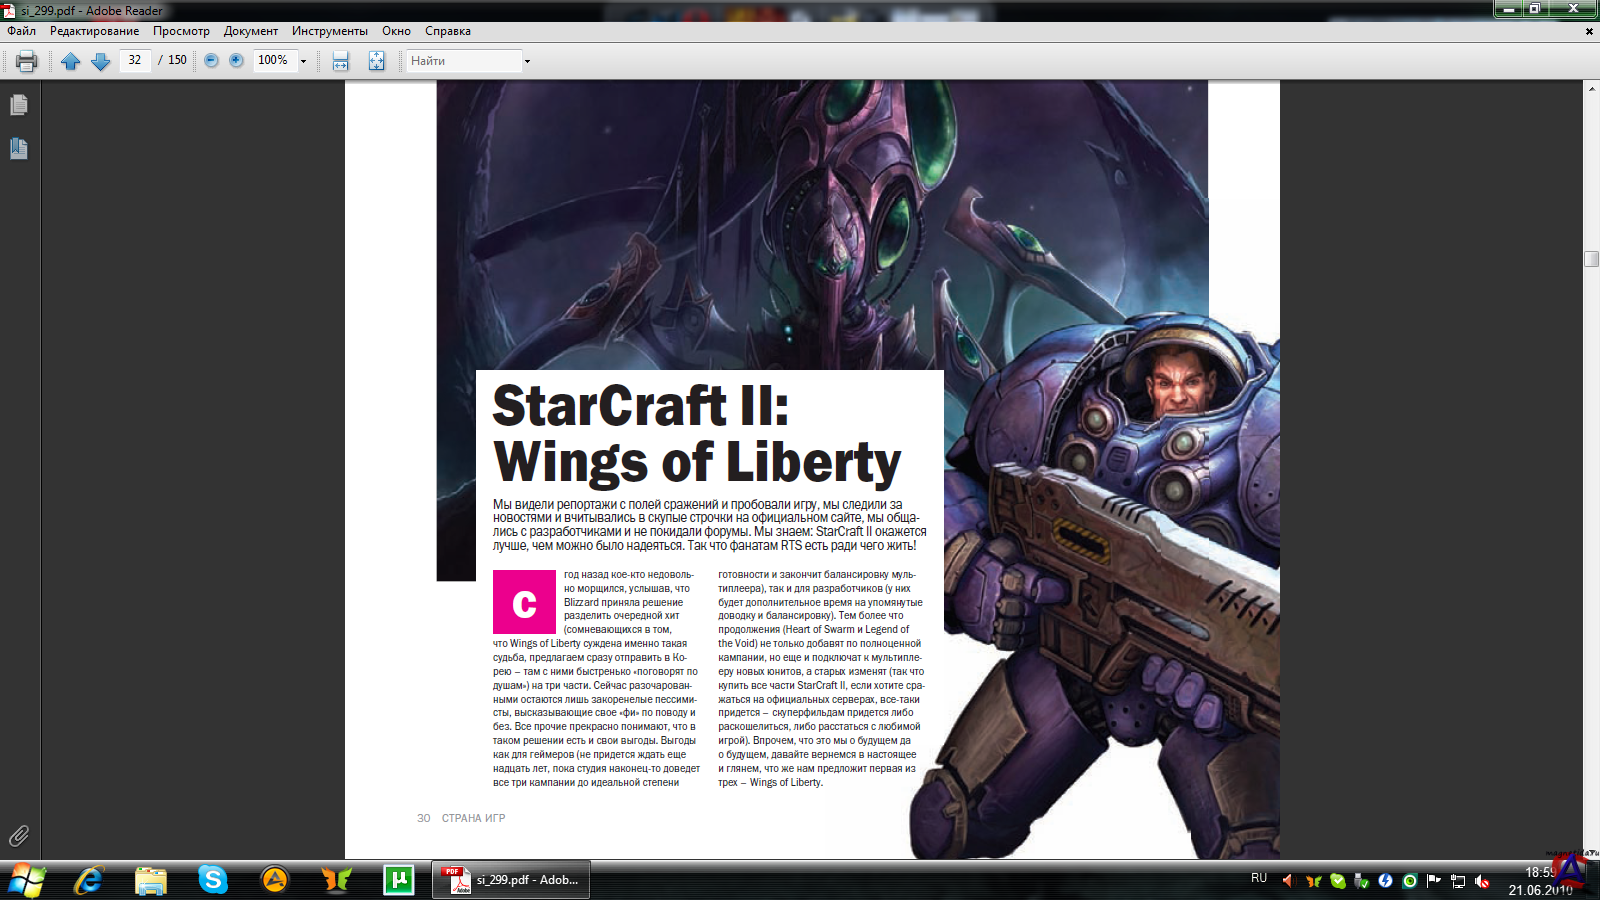Viewport: 1600px width, 900px height.
Task: Open the Pages thumbnails panel
Action: click(19, 105)
